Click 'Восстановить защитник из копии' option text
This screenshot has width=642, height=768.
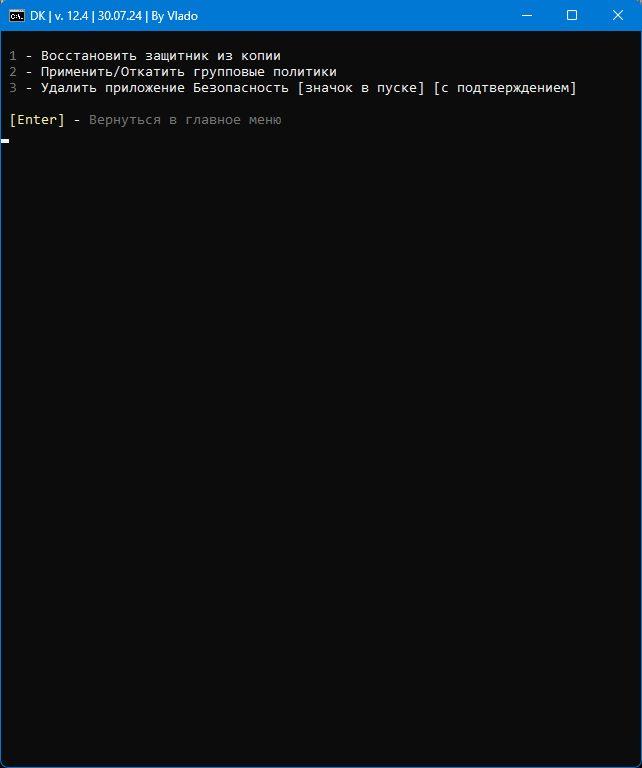coord(161,56)
